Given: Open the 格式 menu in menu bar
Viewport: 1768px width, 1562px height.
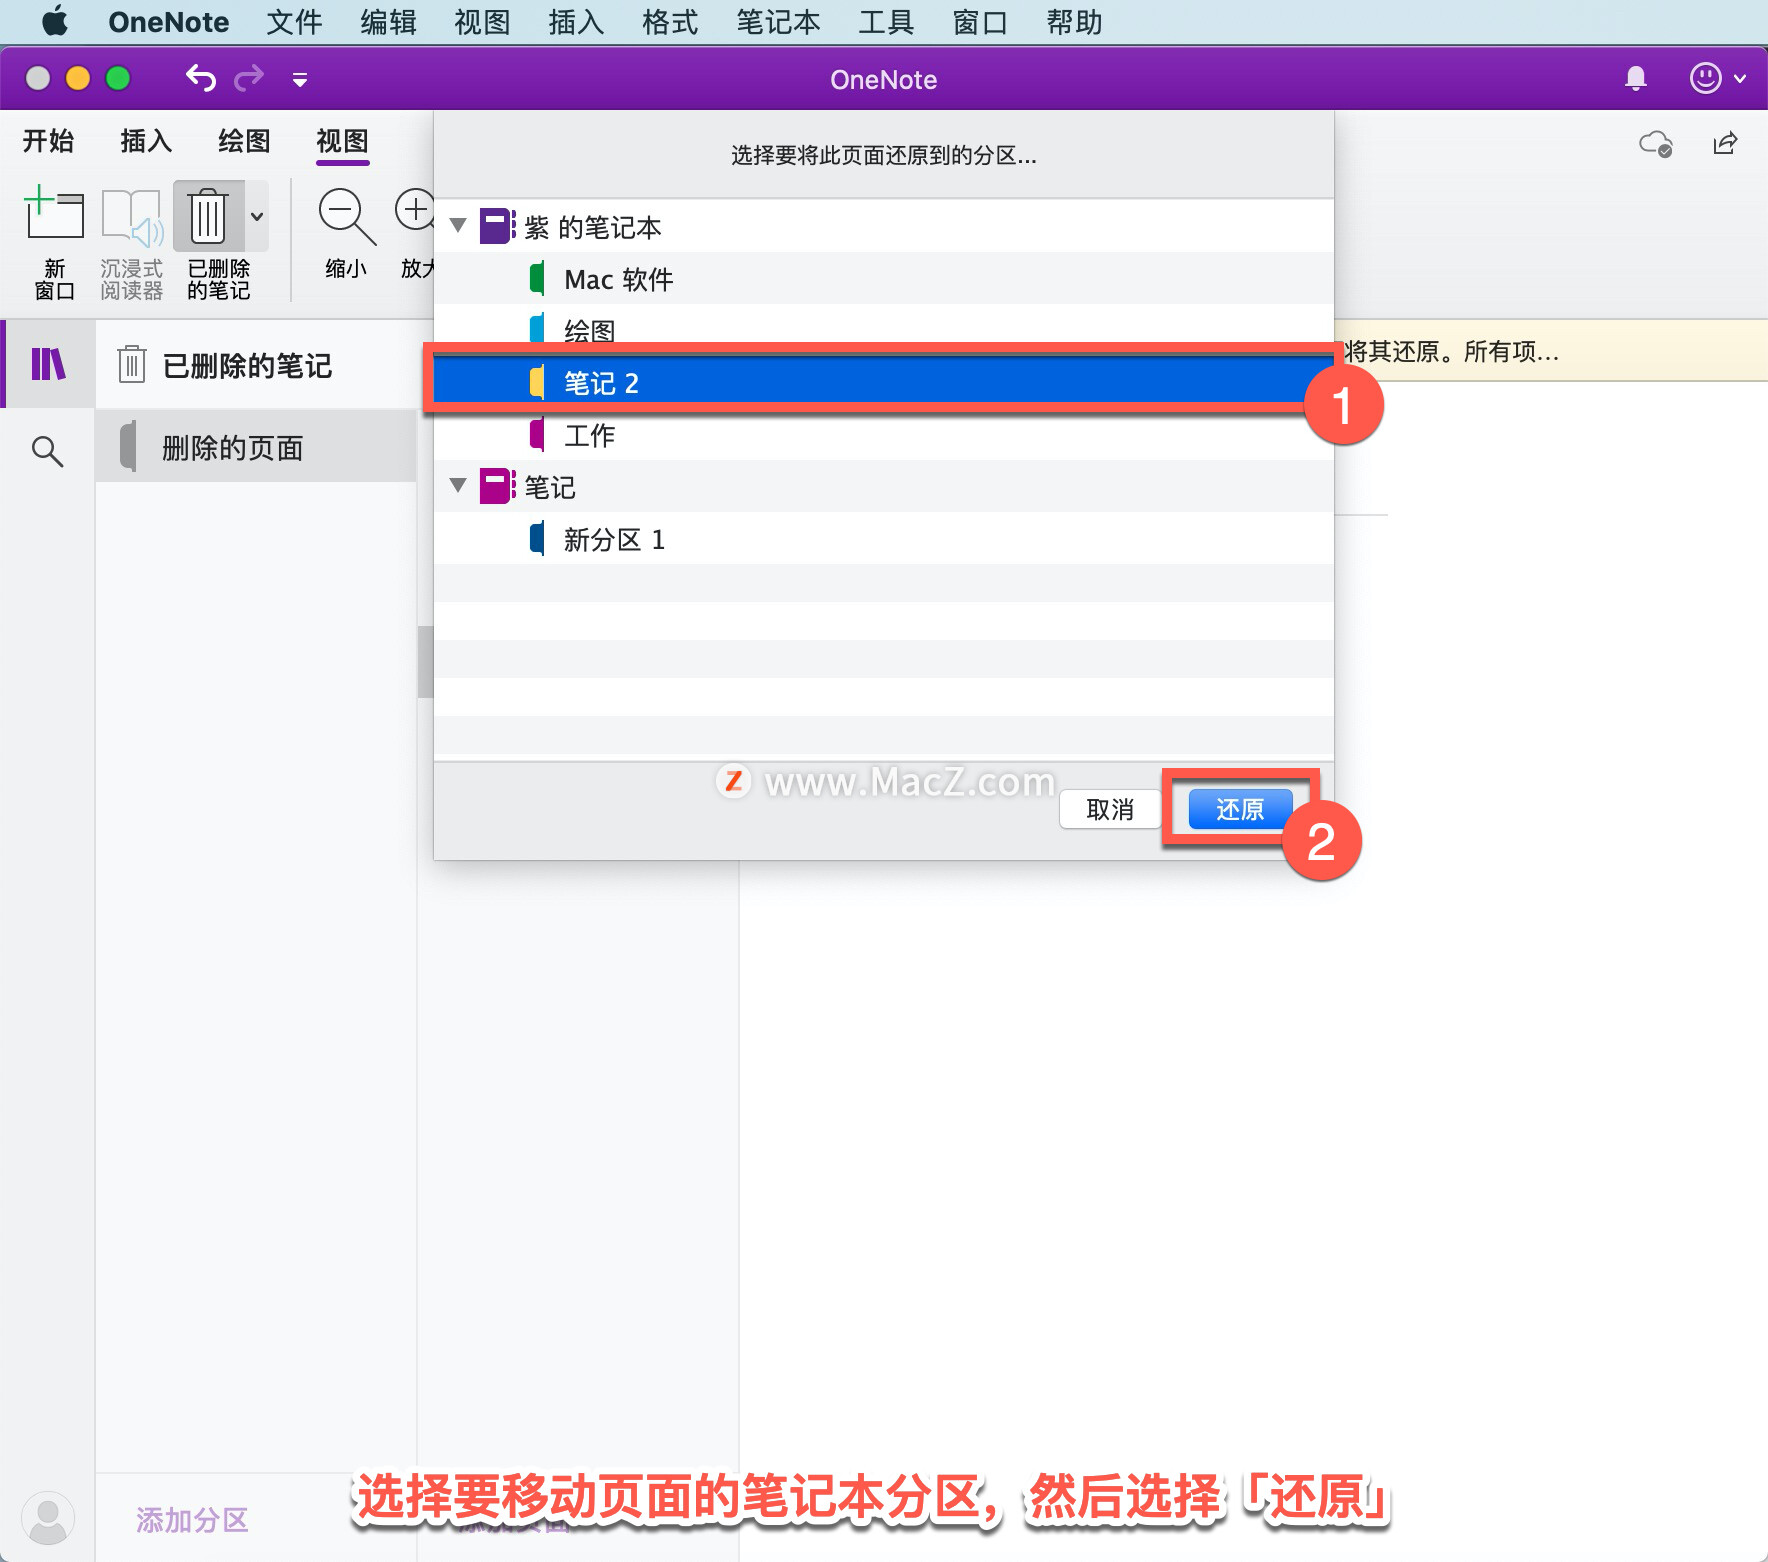Looking at the screenshot, I should point(670,22).
